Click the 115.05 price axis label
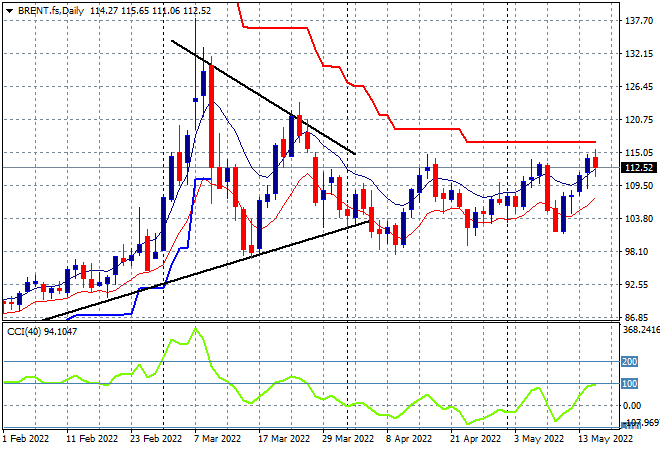This screenshot has height=450, width=660. click(x=639, y=152)
